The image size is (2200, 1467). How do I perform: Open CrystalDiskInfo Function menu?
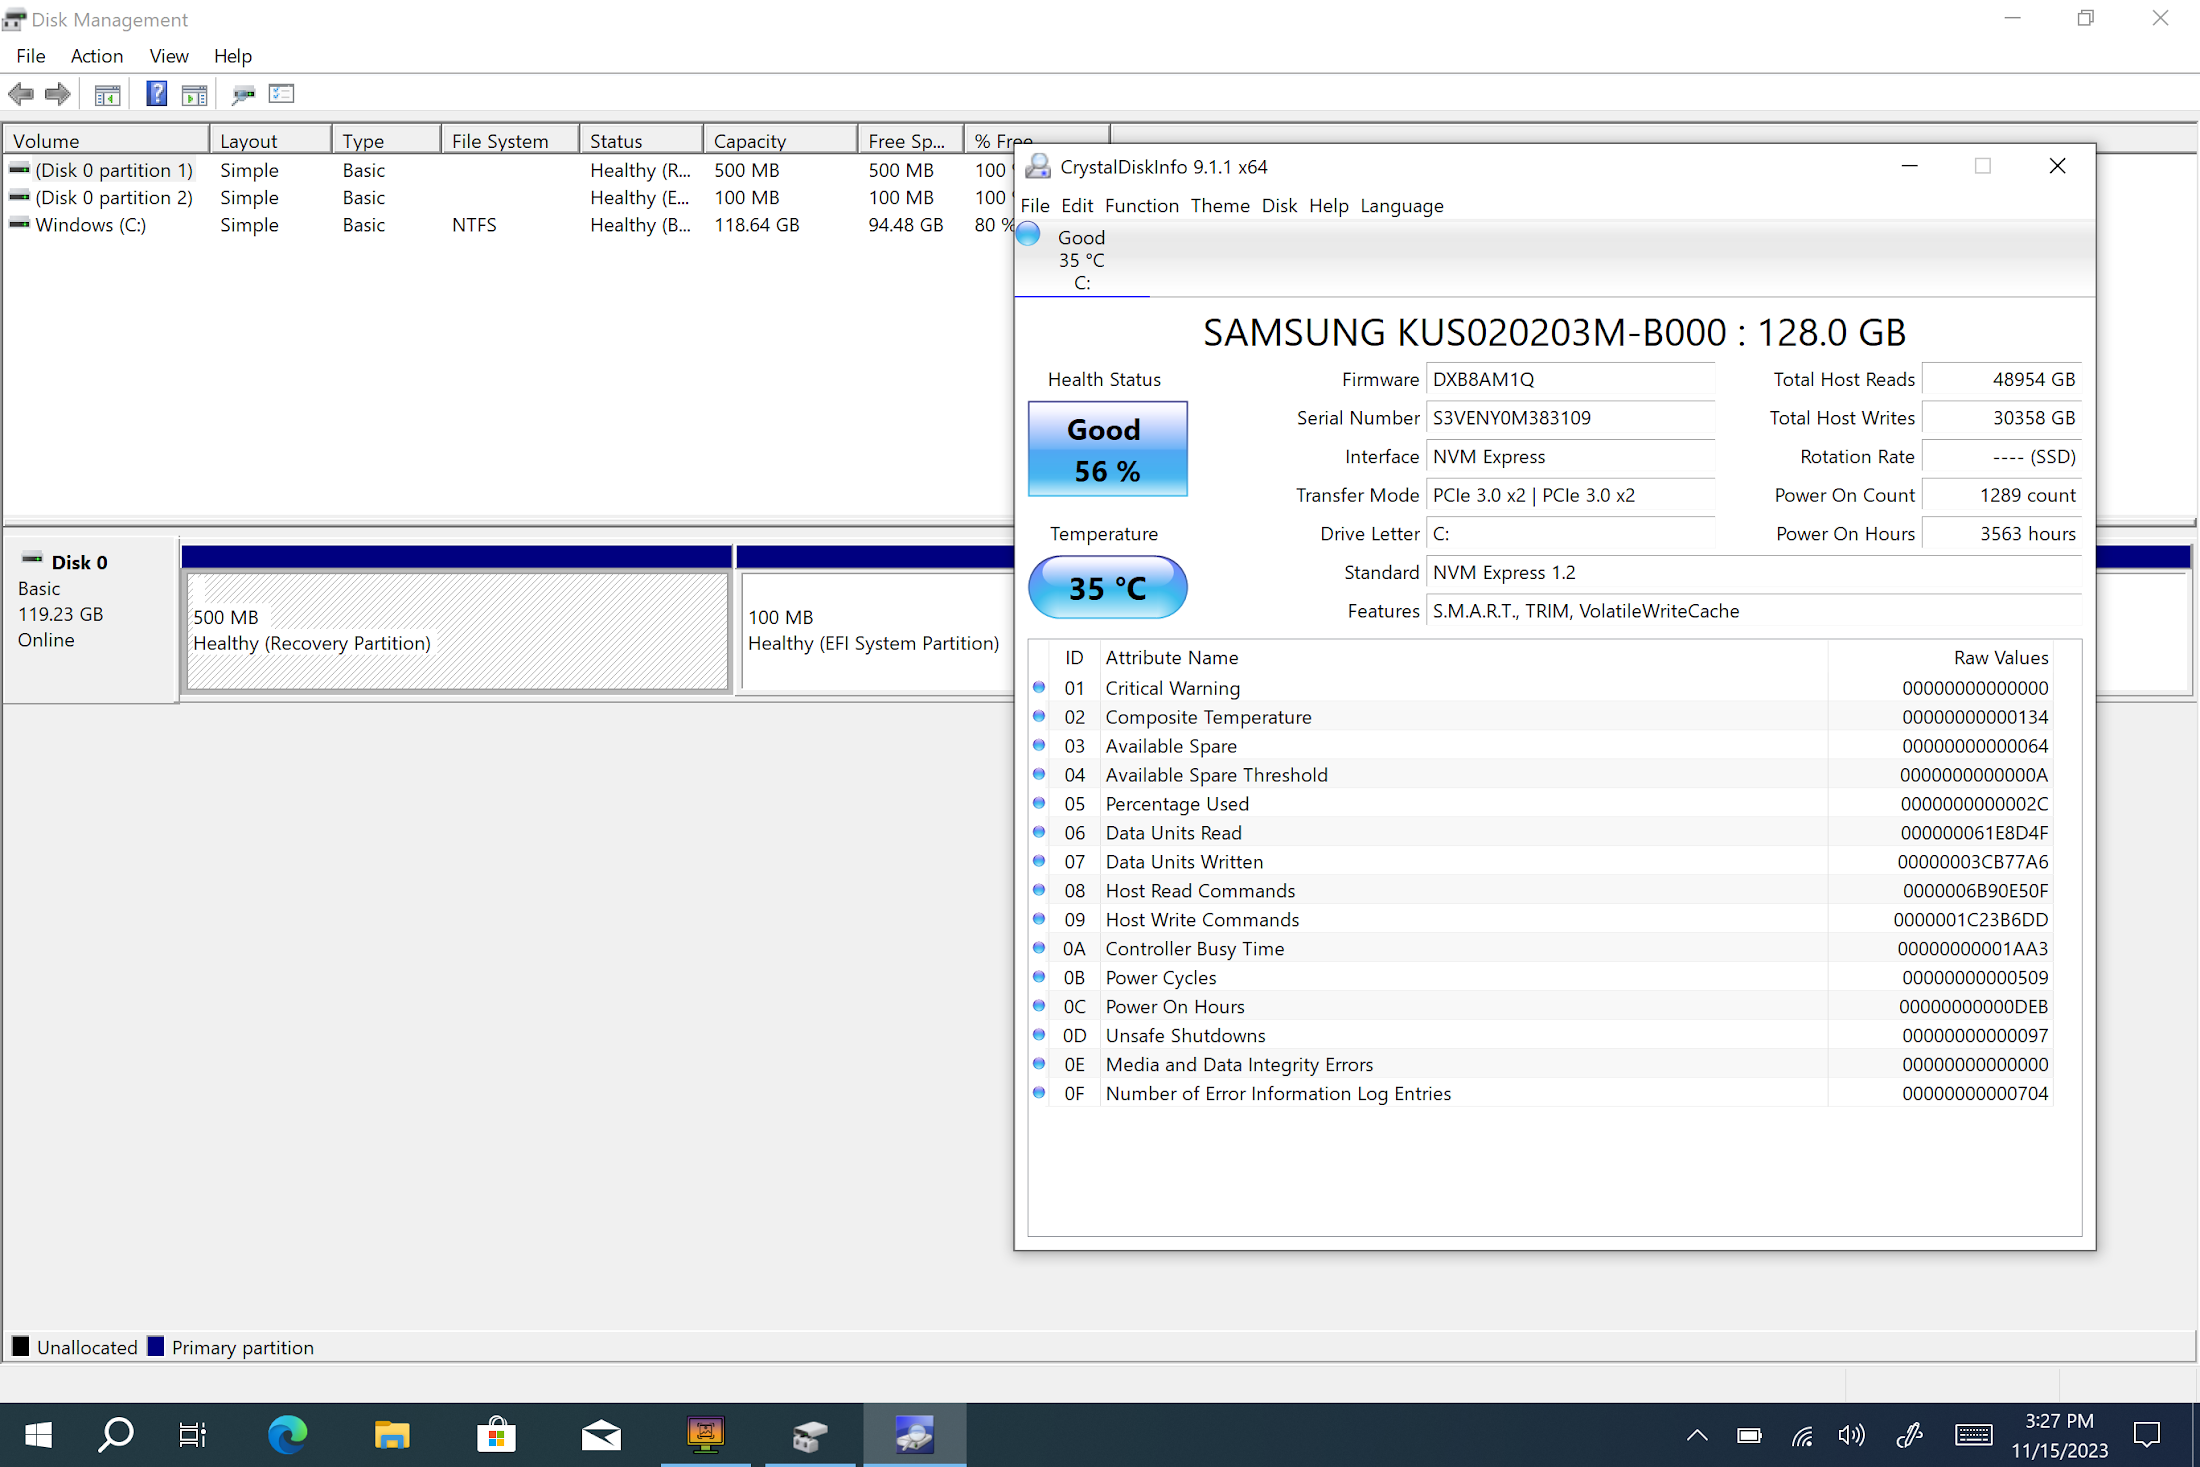click(1142, 205)
